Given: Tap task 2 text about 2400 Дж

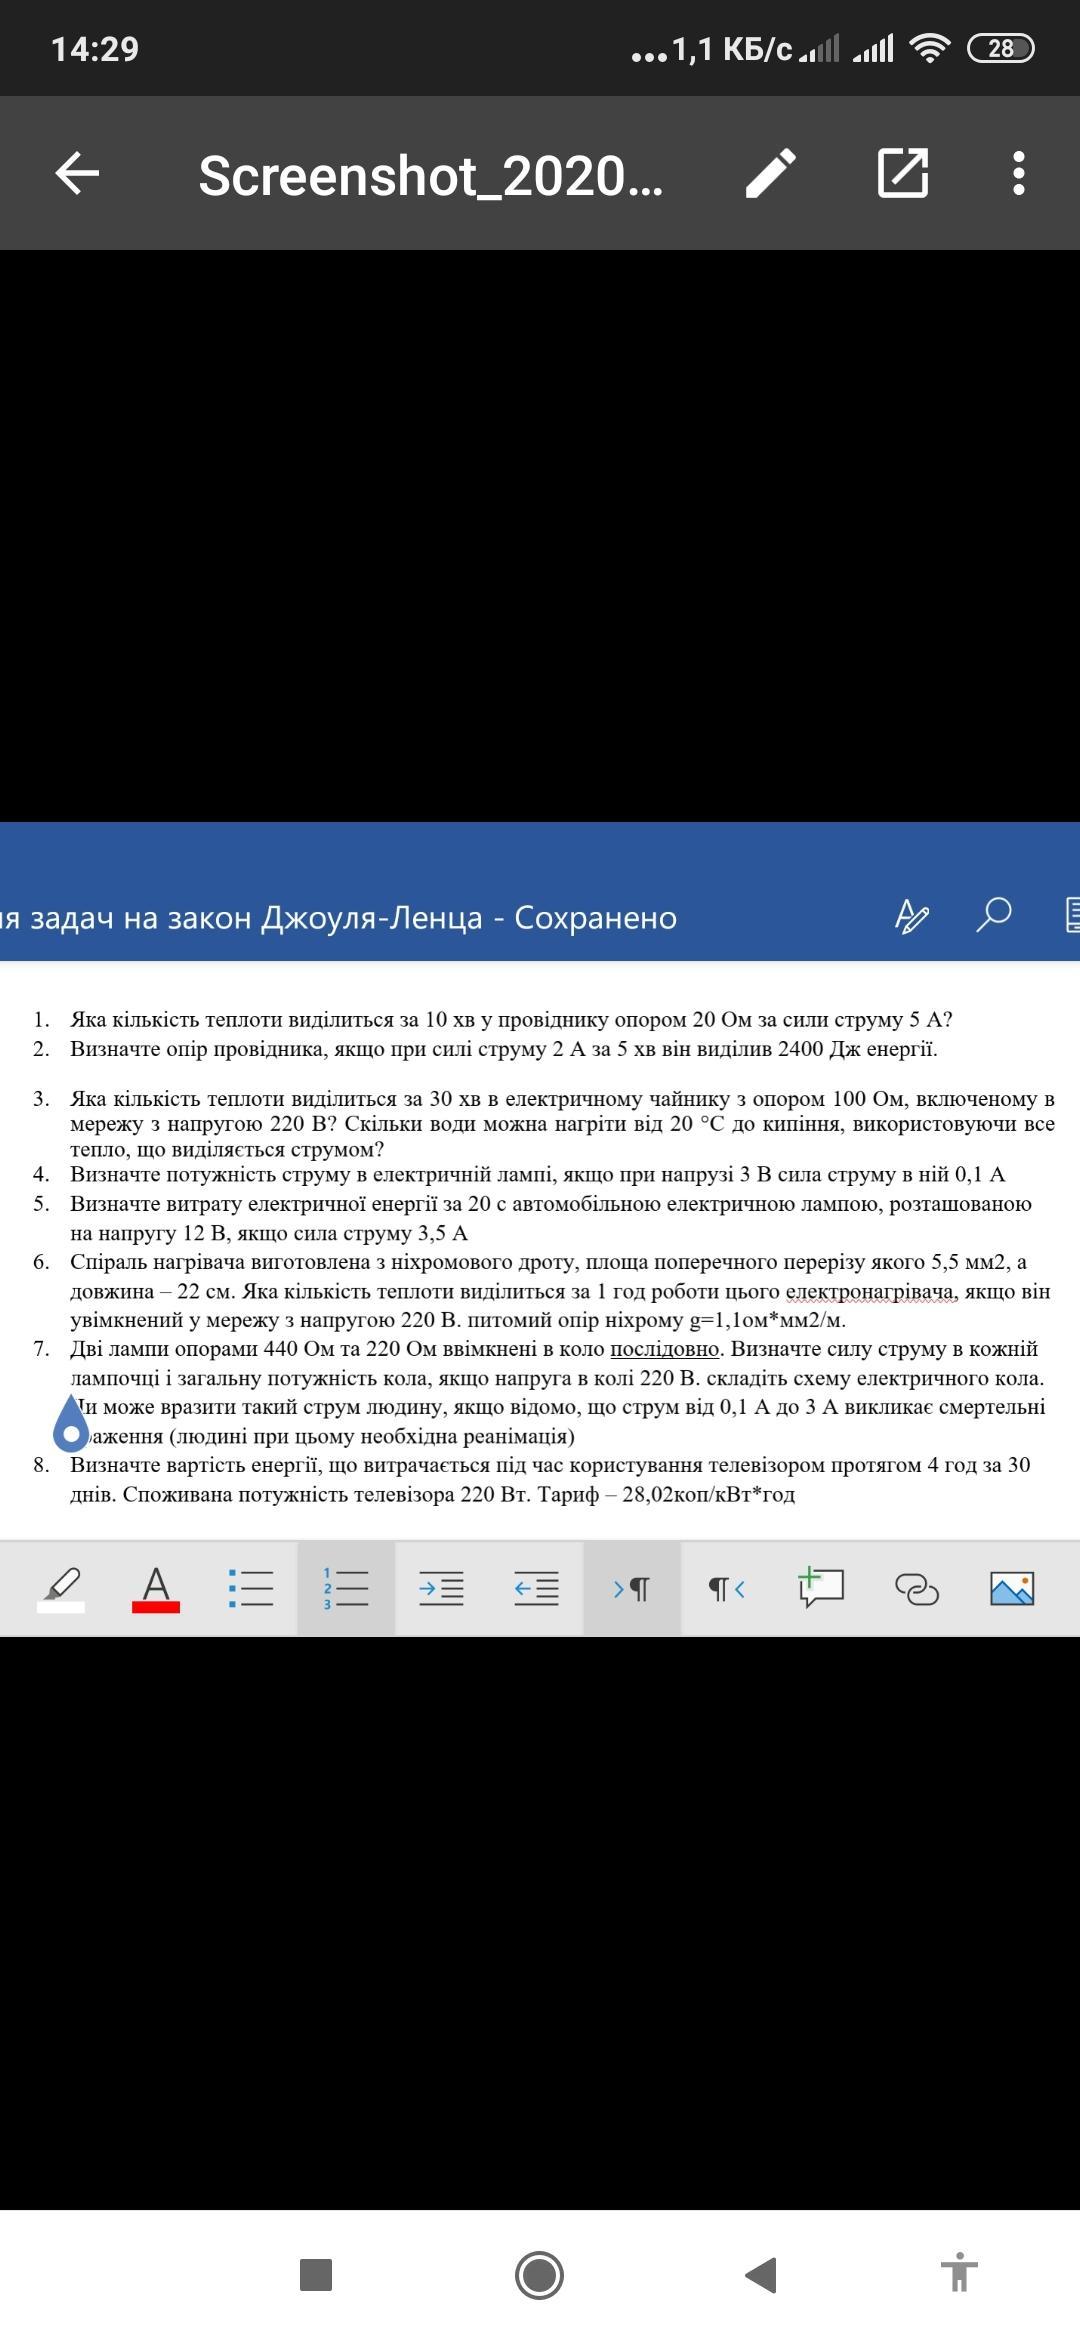Looking at the screenshot, I should point(504,1049).
